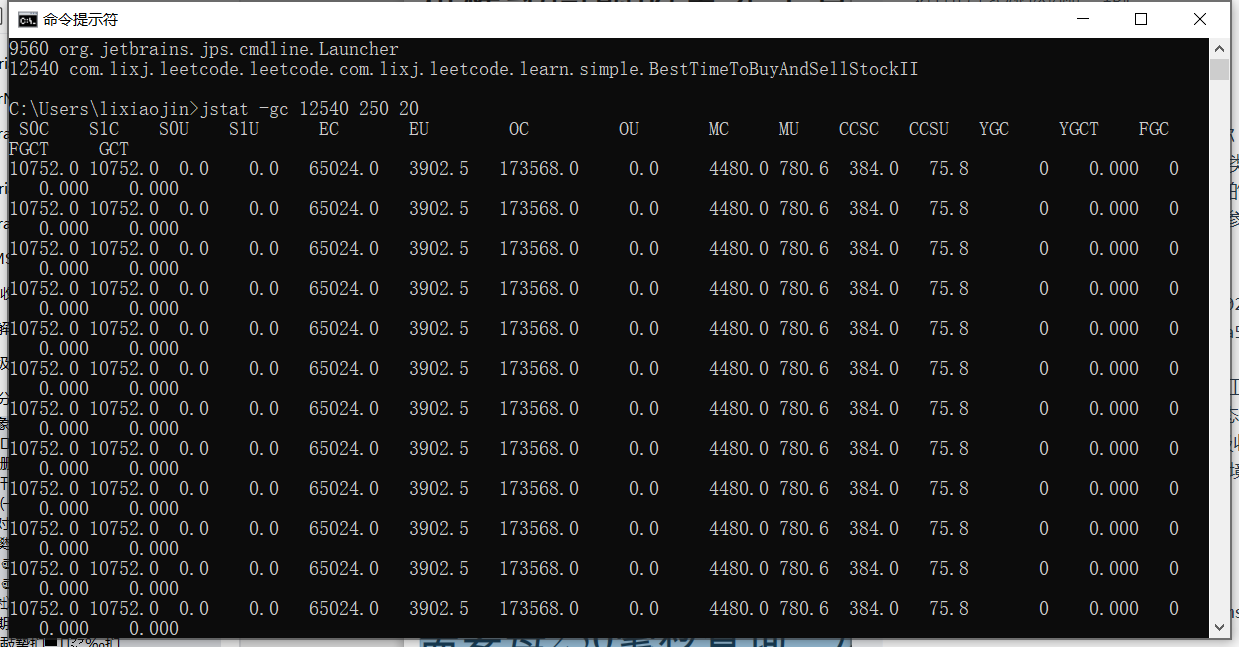The width and height of the screenshot is (1239, 647).
Task: Click the OC column header
Action: coord(519,129)
